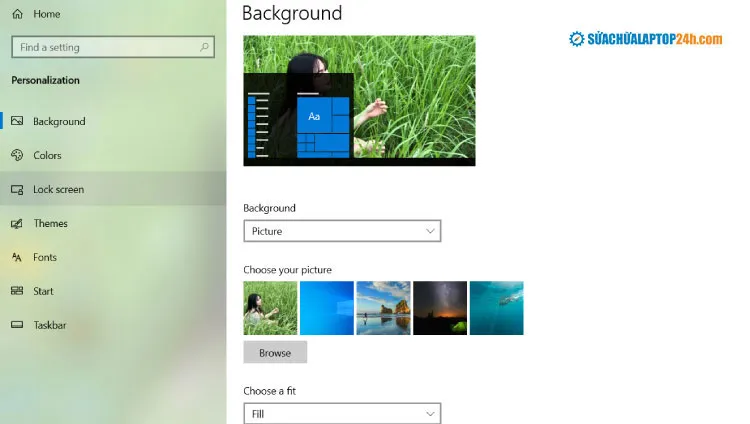Viewport: 750px width, 424px height.
Task: Pick the beach with rock wallpaper thumbnail
Action: point(384,308)
